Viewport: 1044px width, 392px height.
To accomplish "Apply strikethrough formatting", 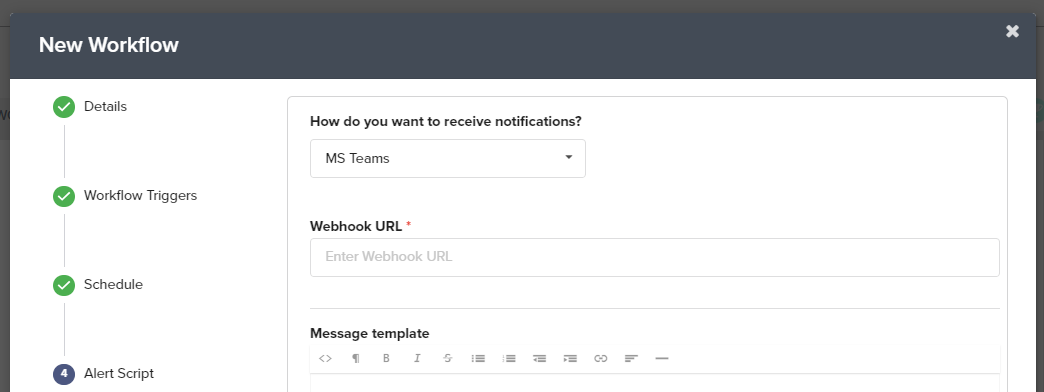I will tap(447, 358).
